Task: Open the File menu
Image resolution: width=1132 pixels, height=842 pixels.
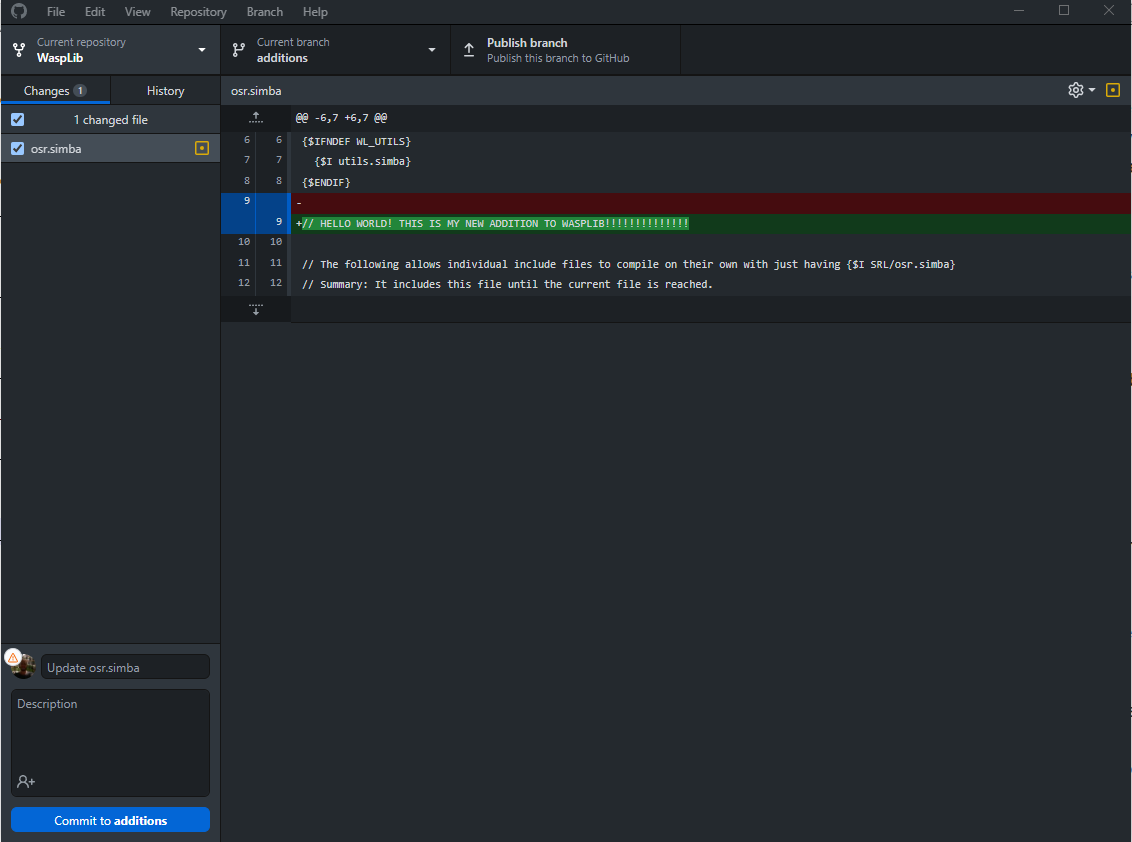Action: pyautogui.click(x=56, y=12)
